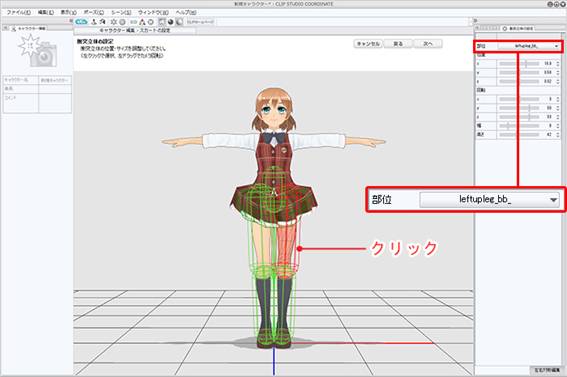Click the stepper arrows of the 高さ value
Viewport: 567px width, 377px height.
tap(558, 134)
